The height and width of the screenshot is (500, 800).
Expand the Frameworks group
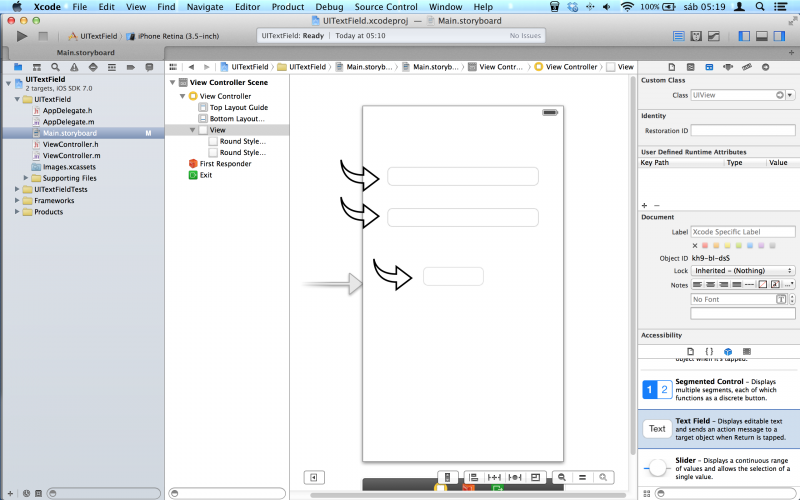coord(17,200)
